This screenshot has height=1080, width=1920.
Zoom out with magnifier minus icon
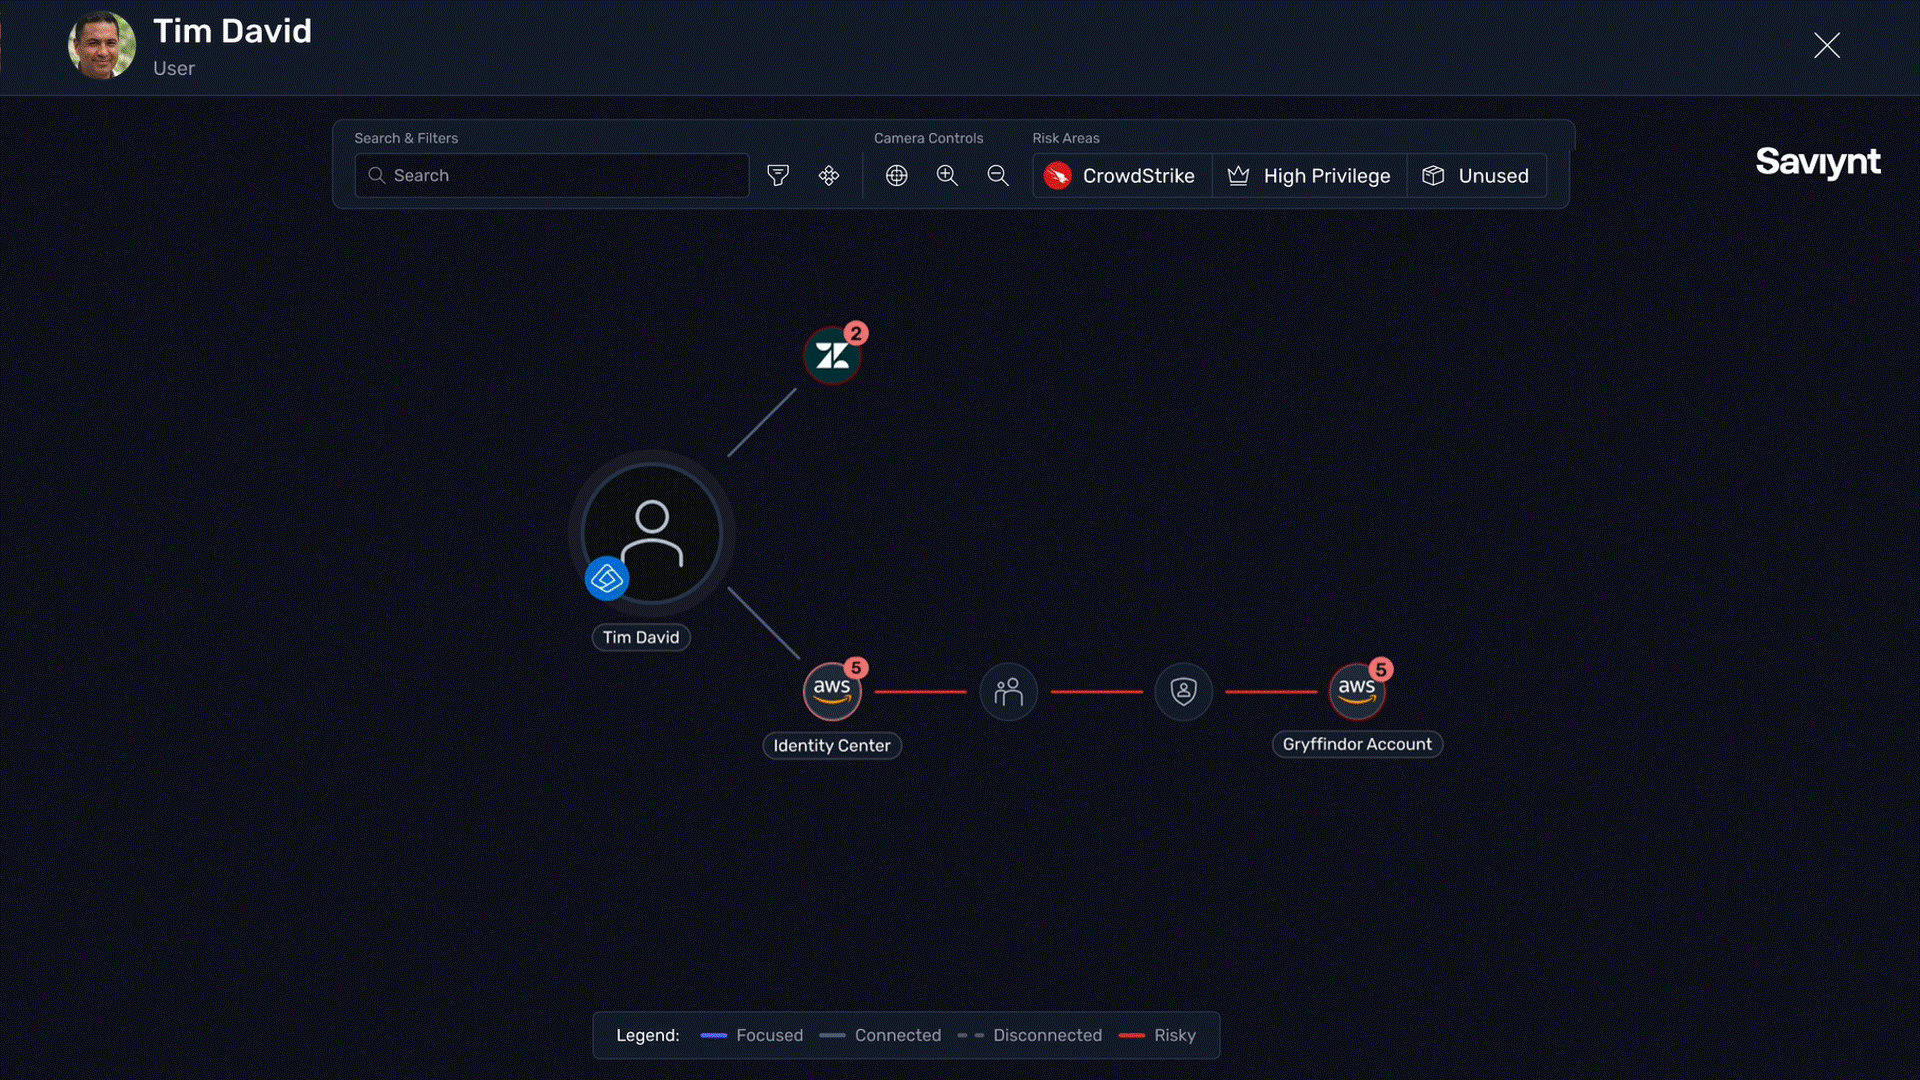[x=998, y=176]
